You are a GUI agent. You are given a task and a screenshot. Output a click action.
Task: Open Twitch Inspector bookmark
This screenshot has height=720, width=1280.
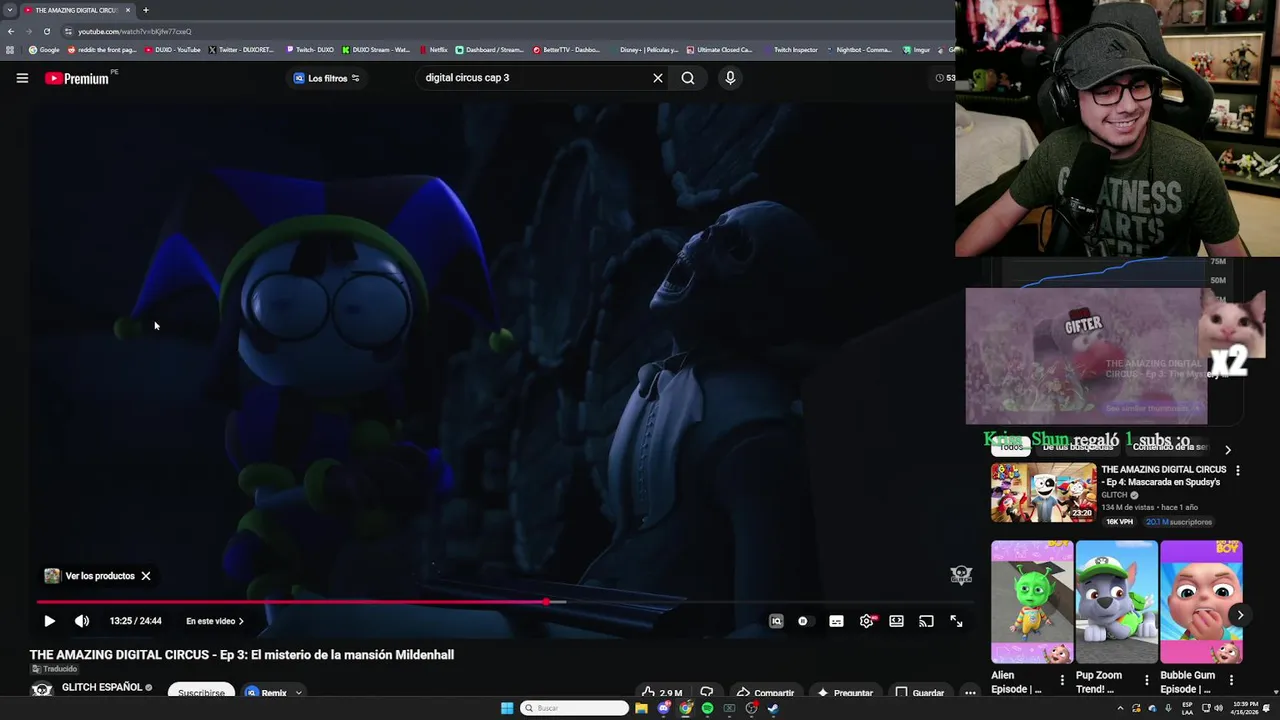(790, 50)
